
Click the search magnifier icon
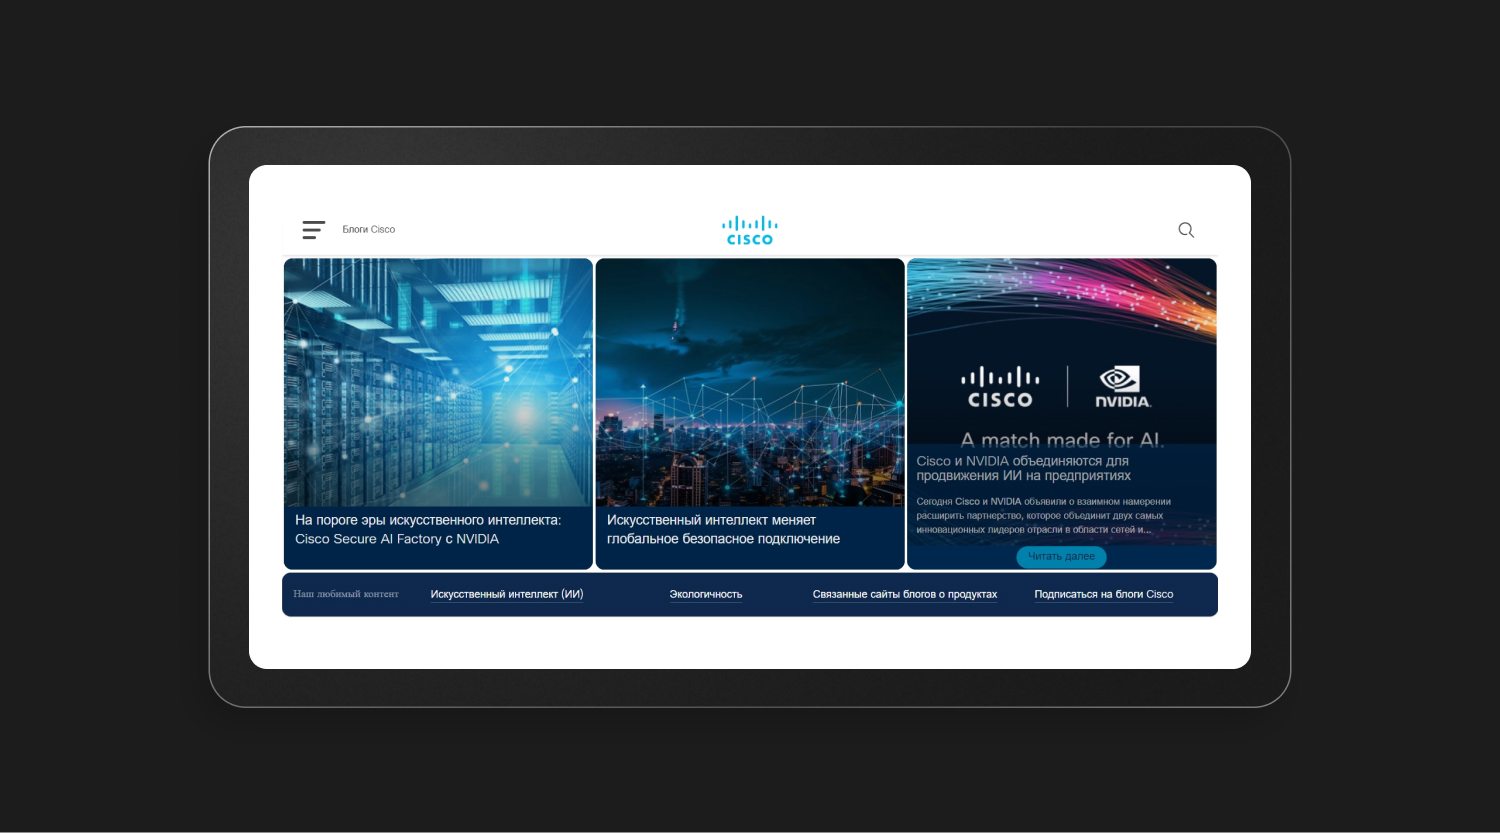tap(1186, 230)
